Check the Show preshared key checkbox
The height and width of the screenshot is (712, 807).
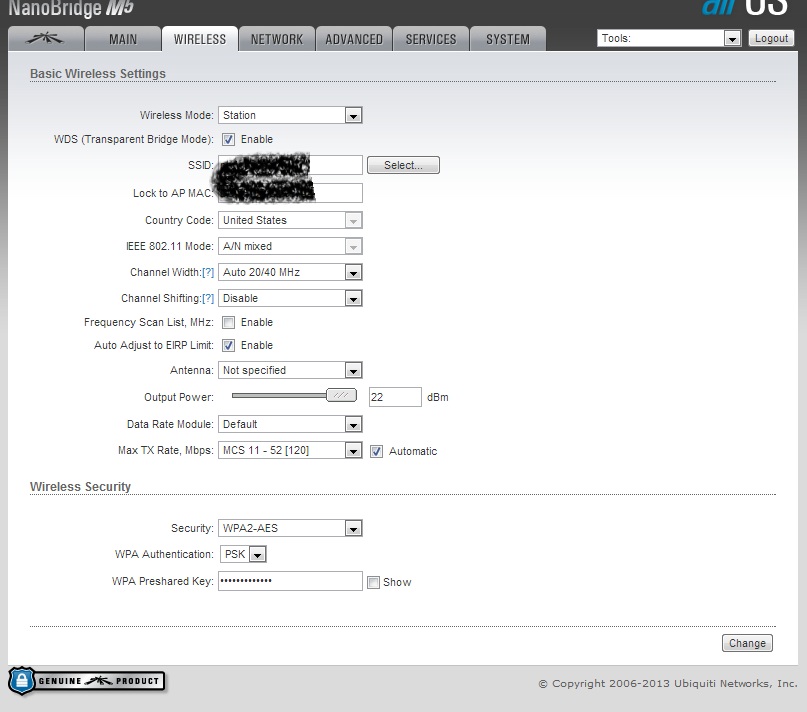(374, 582)
